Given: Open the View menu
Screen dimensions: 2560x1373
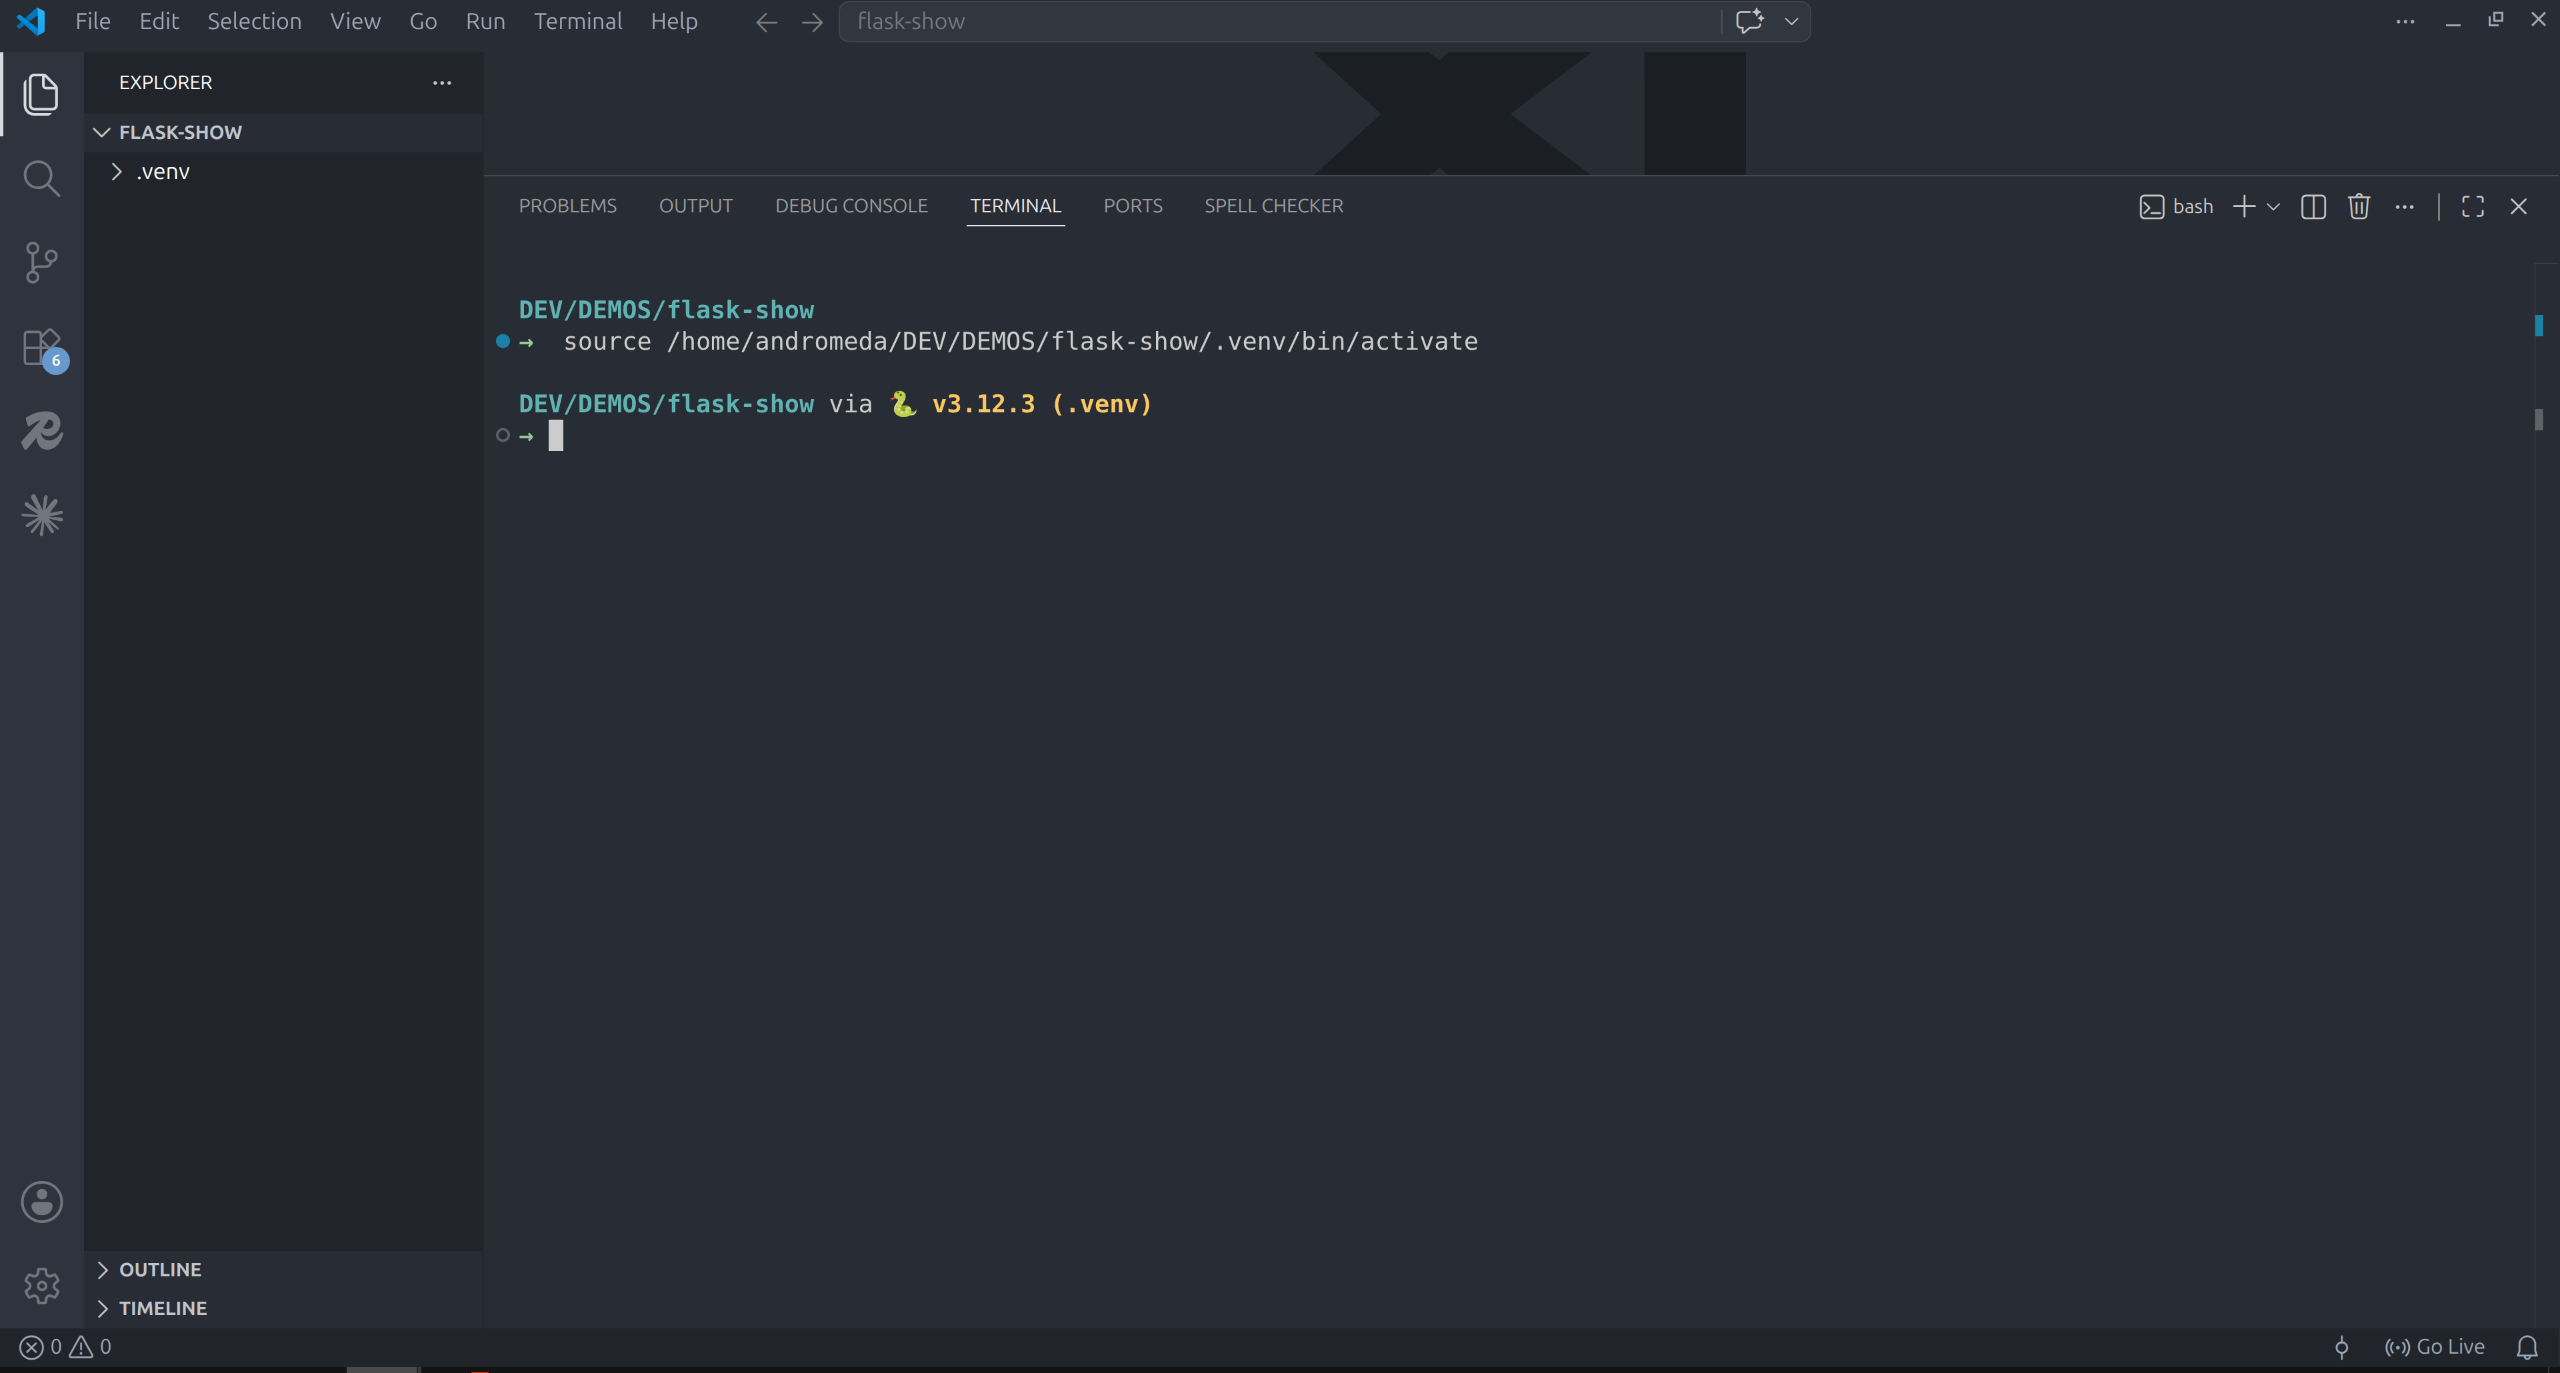Looking at the screenshot, I should pyautogui.click(x=355, y=21).
